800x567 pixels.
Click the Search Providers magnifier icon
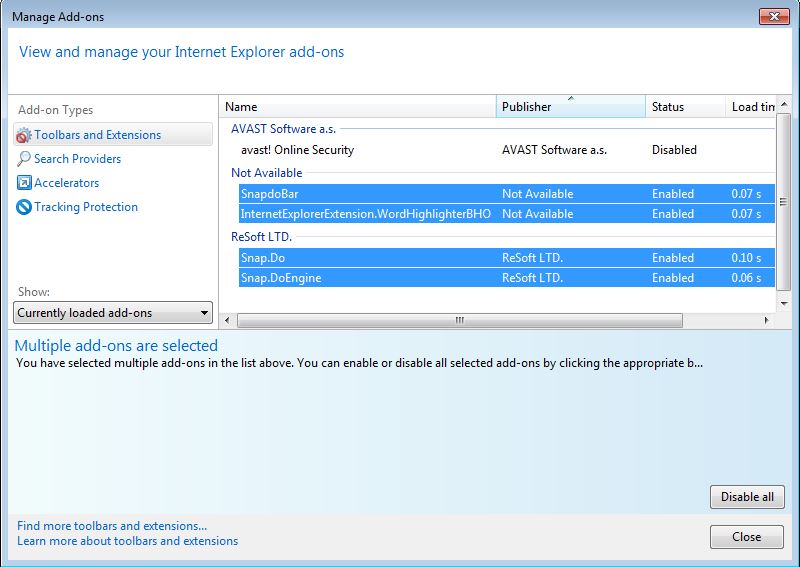pyautogui.click(x=24, y=159)
